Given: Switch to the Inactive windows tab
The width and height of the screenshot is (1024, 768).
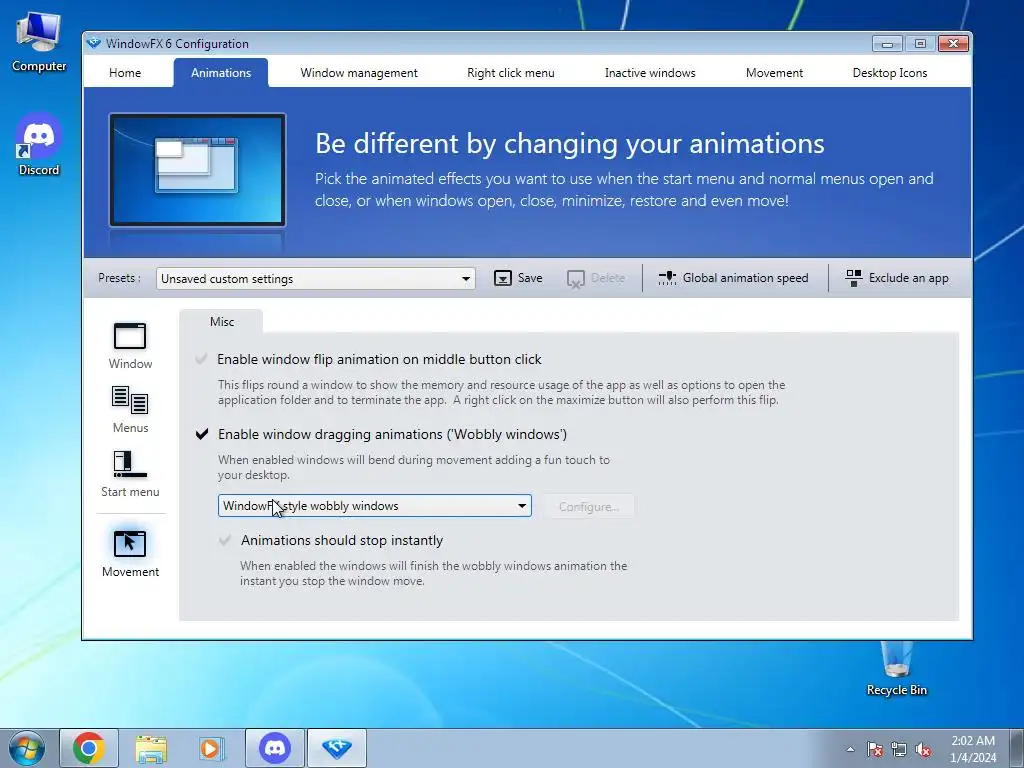Looking at the screenshot, I should [x=650, y=72].
